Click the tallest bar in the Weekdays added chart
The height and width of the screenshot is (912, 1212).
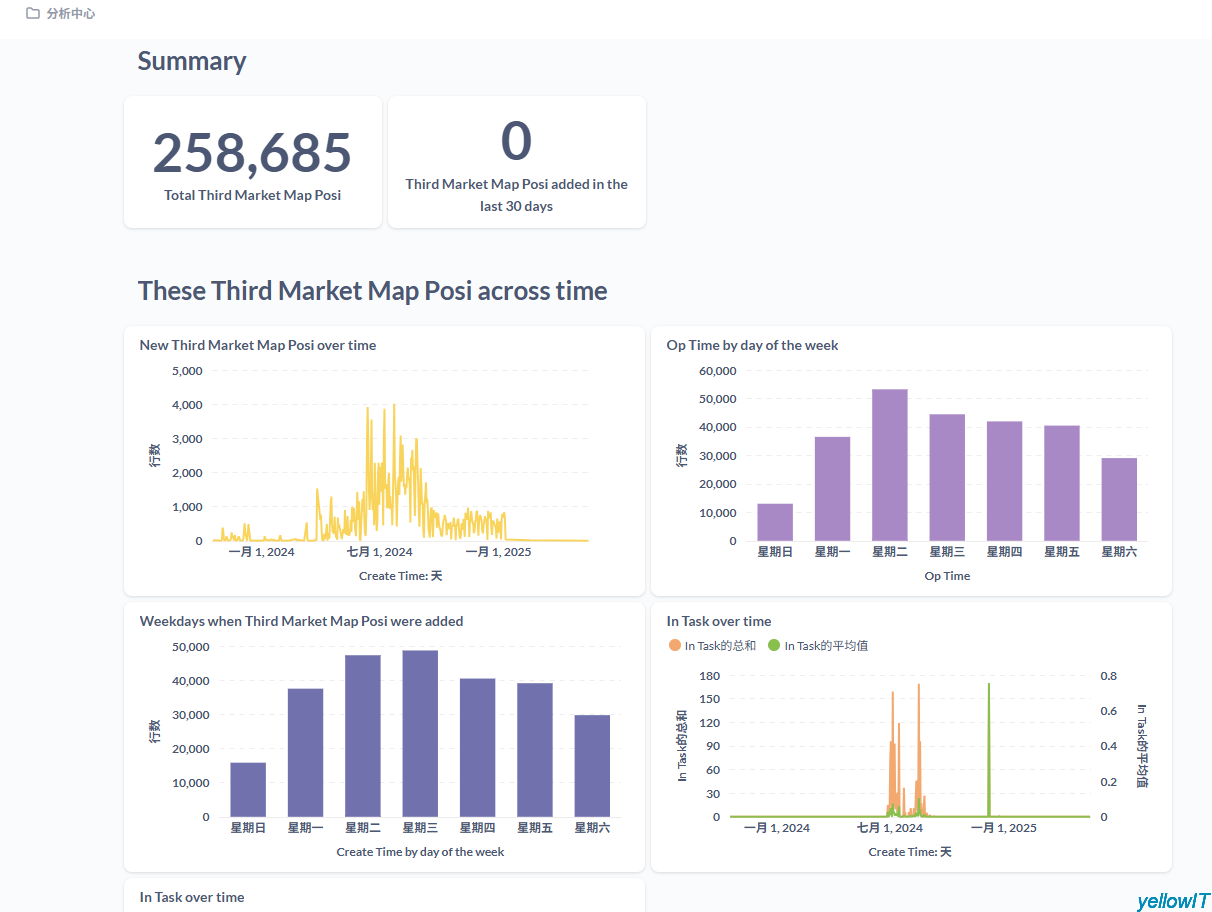point(420,733)
